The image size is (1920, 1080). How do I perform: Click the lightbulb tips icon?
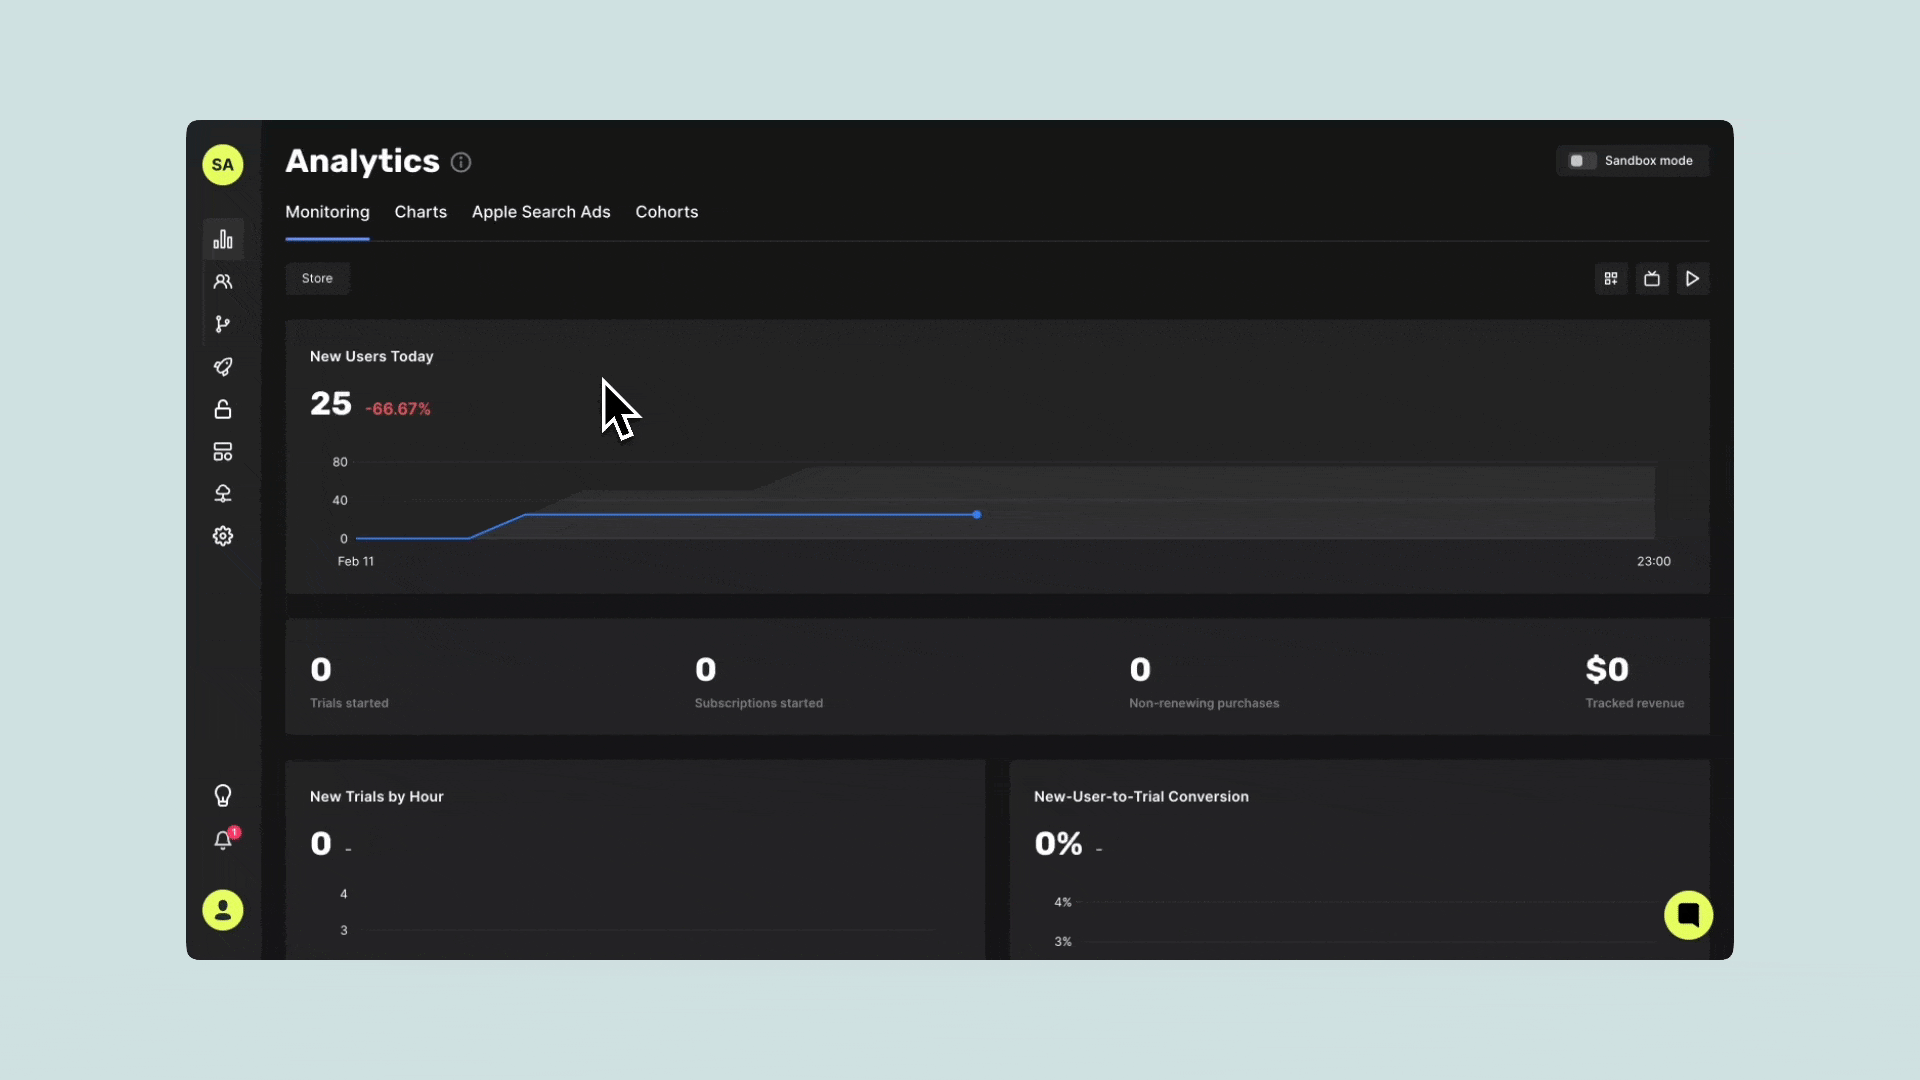click(223, 796)
